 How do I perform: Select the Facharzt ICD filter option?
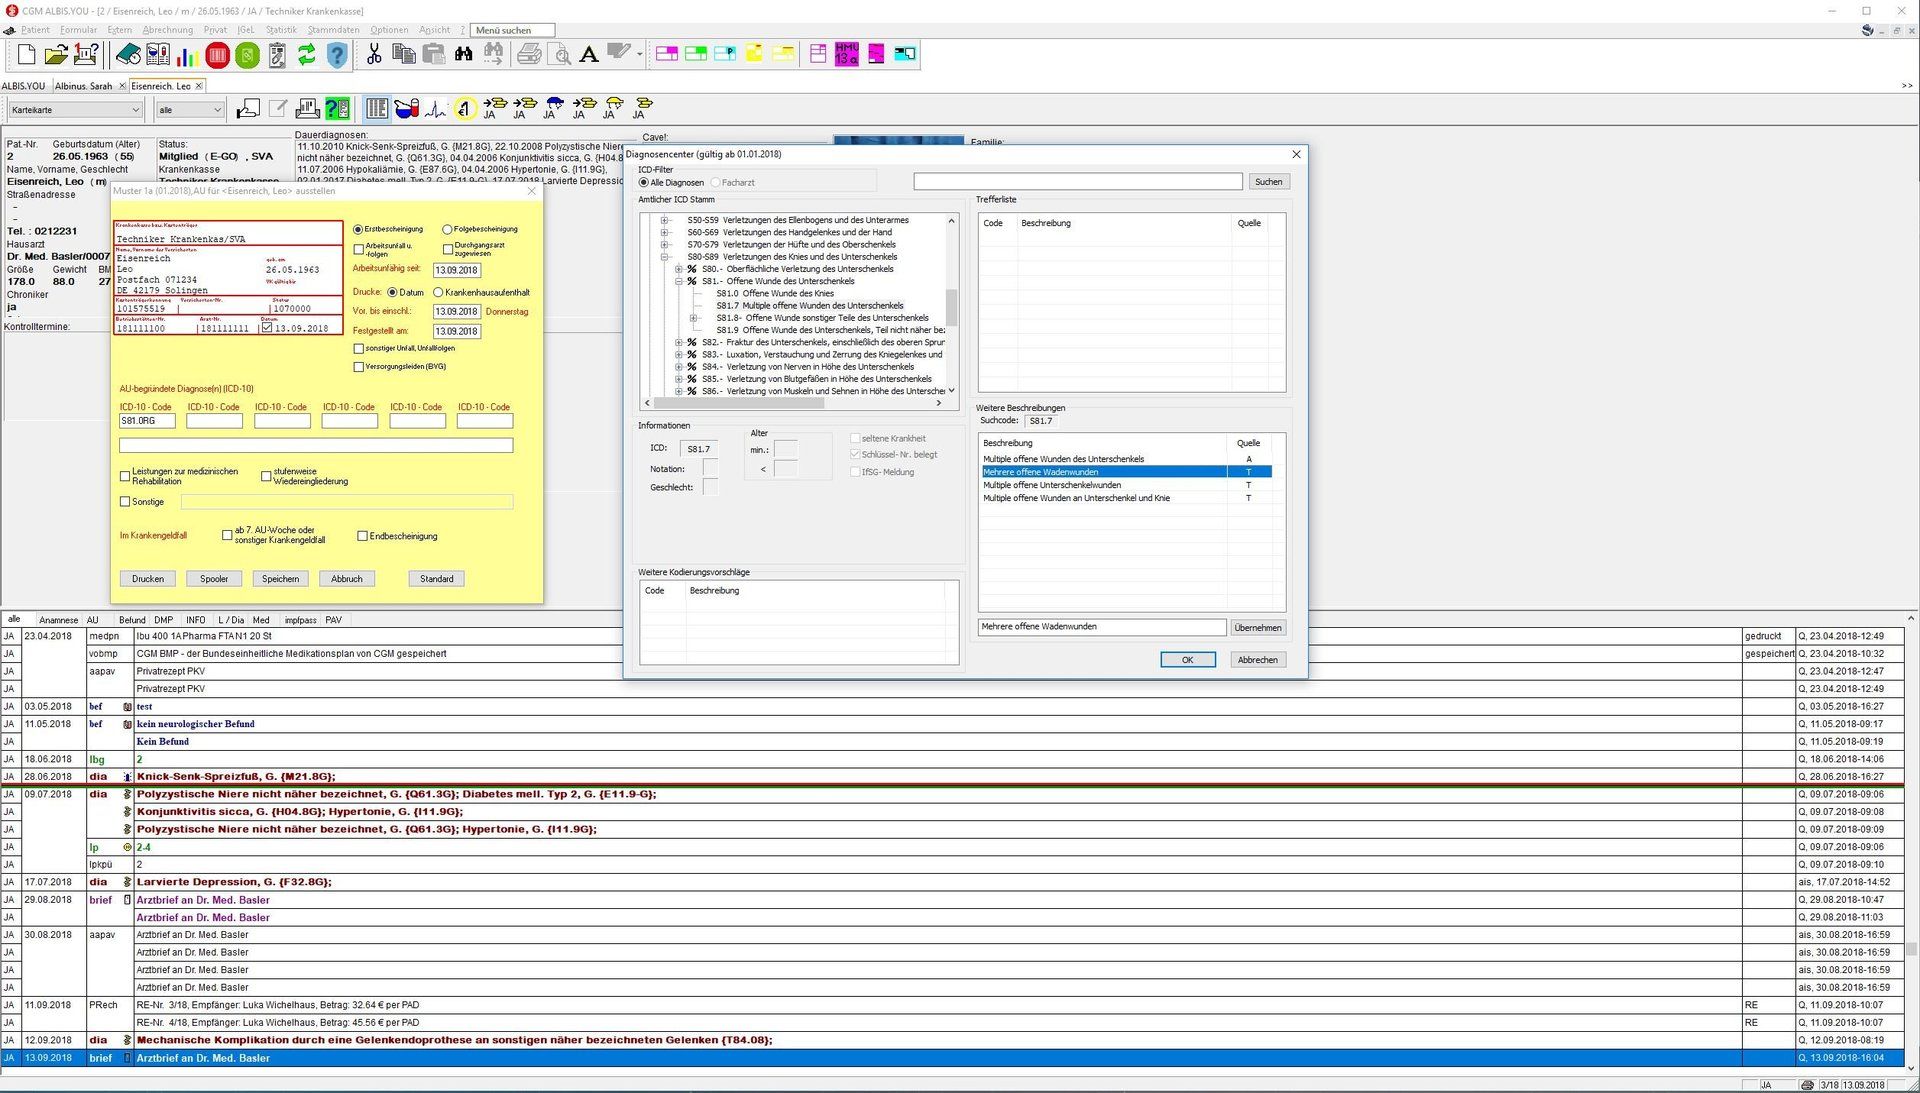tap(715, 183)
